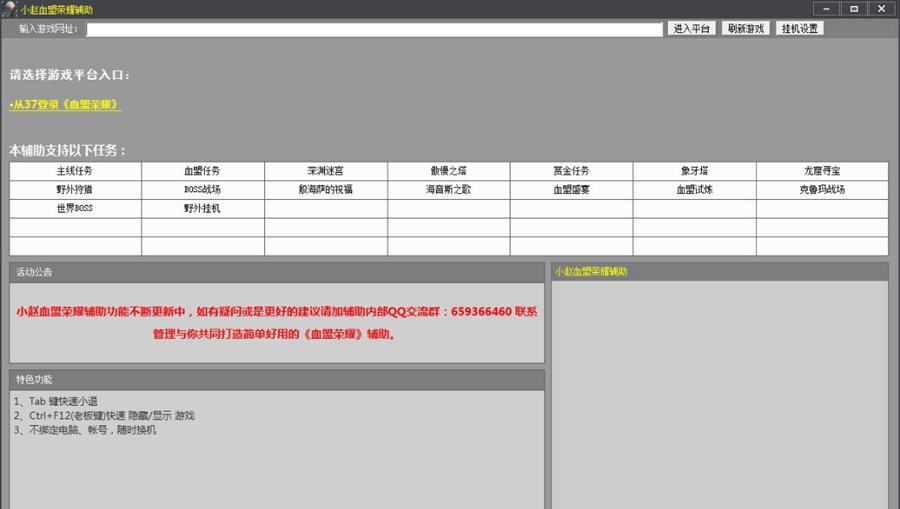Click the 输入游戏网址 label

point(48,29)
